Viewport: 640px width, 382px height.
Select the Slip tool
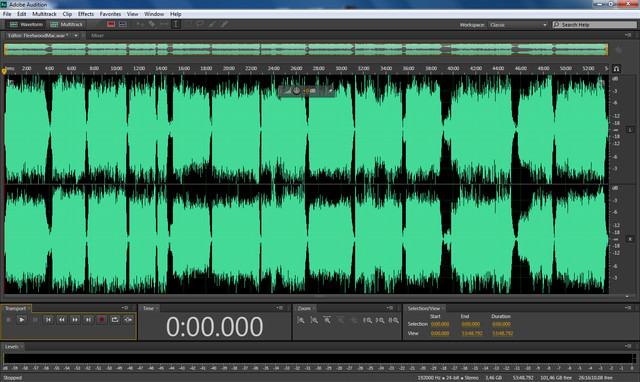[164, 24]
